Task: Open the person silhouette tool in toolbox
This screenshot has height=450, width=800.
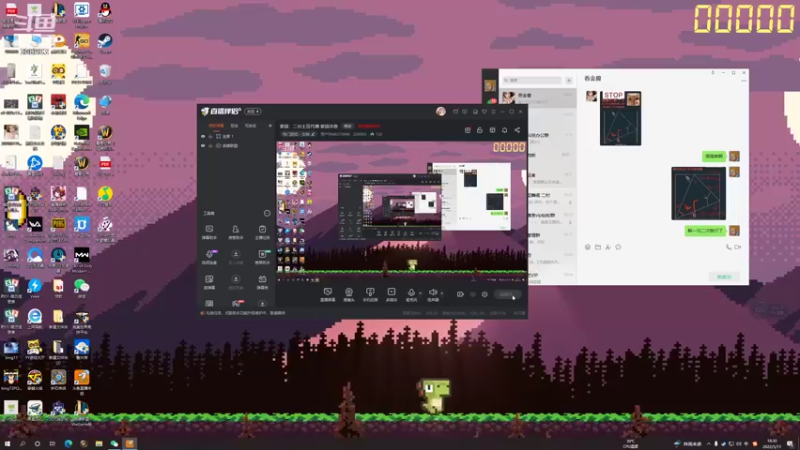Action: 235,232
